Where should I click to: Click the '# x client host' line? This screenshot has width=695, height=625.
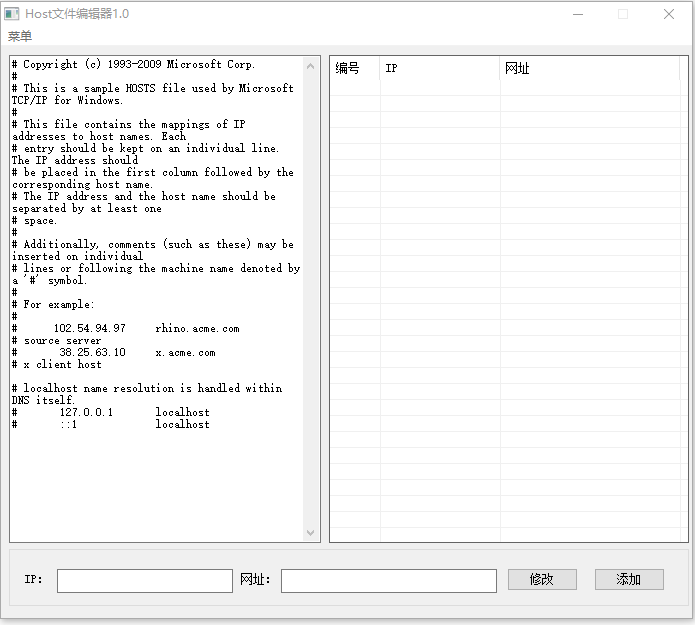56,364
